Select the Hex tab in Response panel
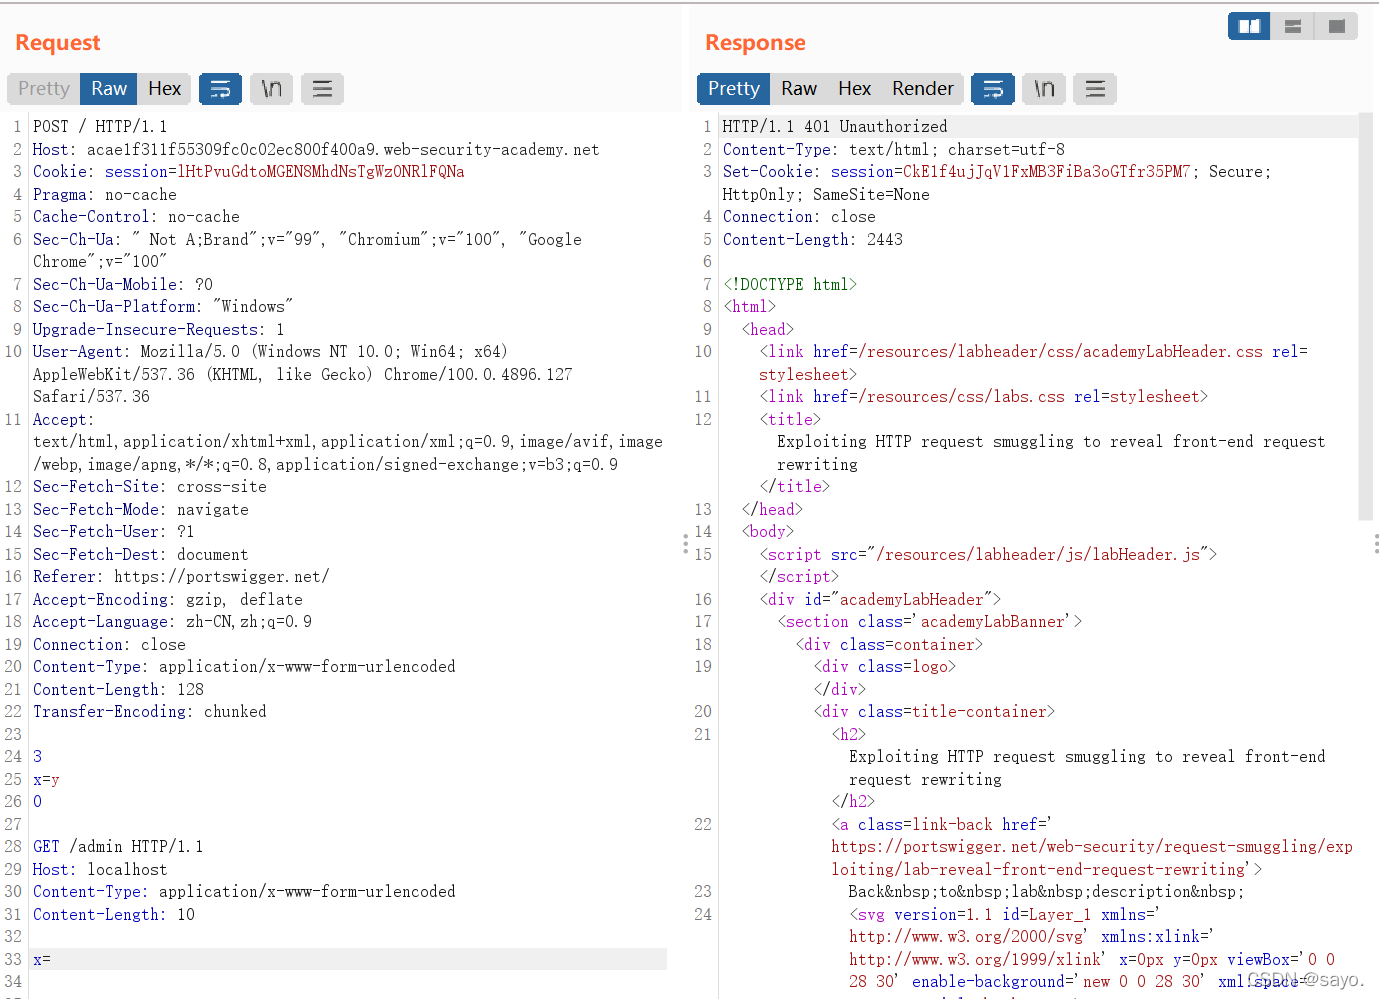 point(854,89)
